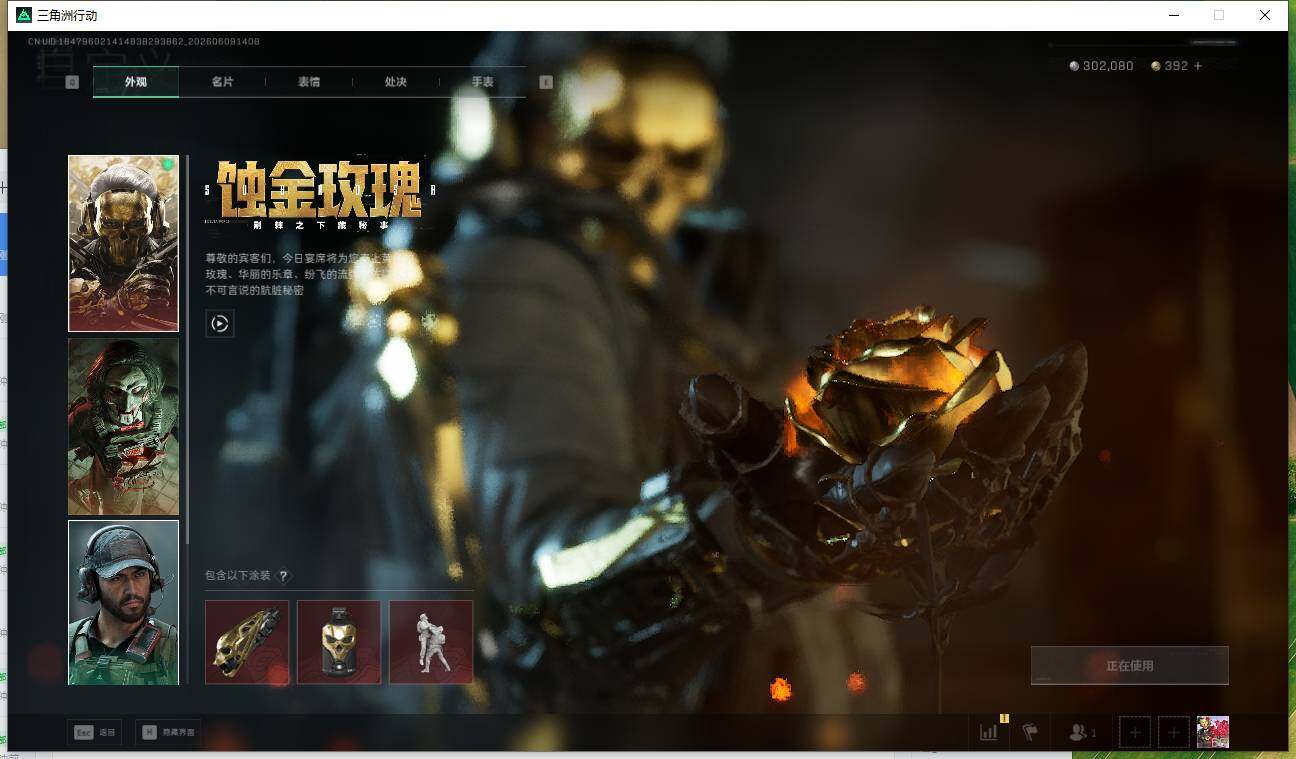Open the 包含以下涂装 help question mark

[x=283, y=576]
